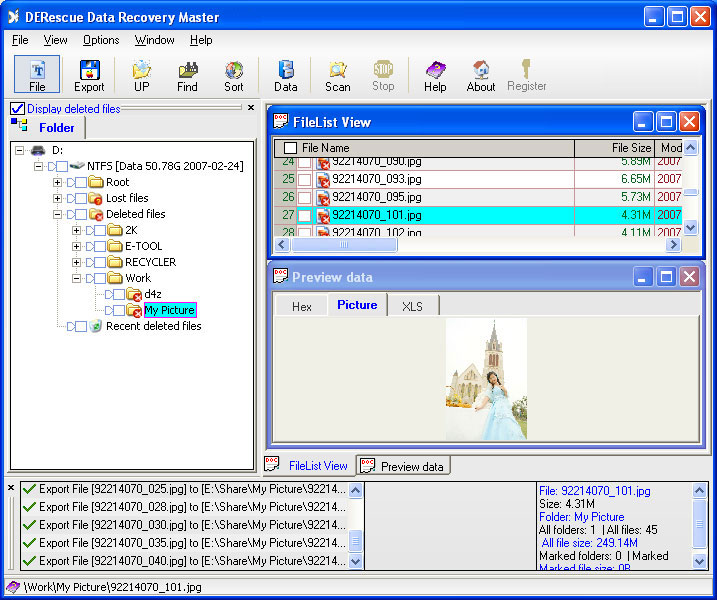Viewport: 717px width, 600px height.
Task: Click the wedding photo preview thumbnail
Action: (x=486, y=379)
